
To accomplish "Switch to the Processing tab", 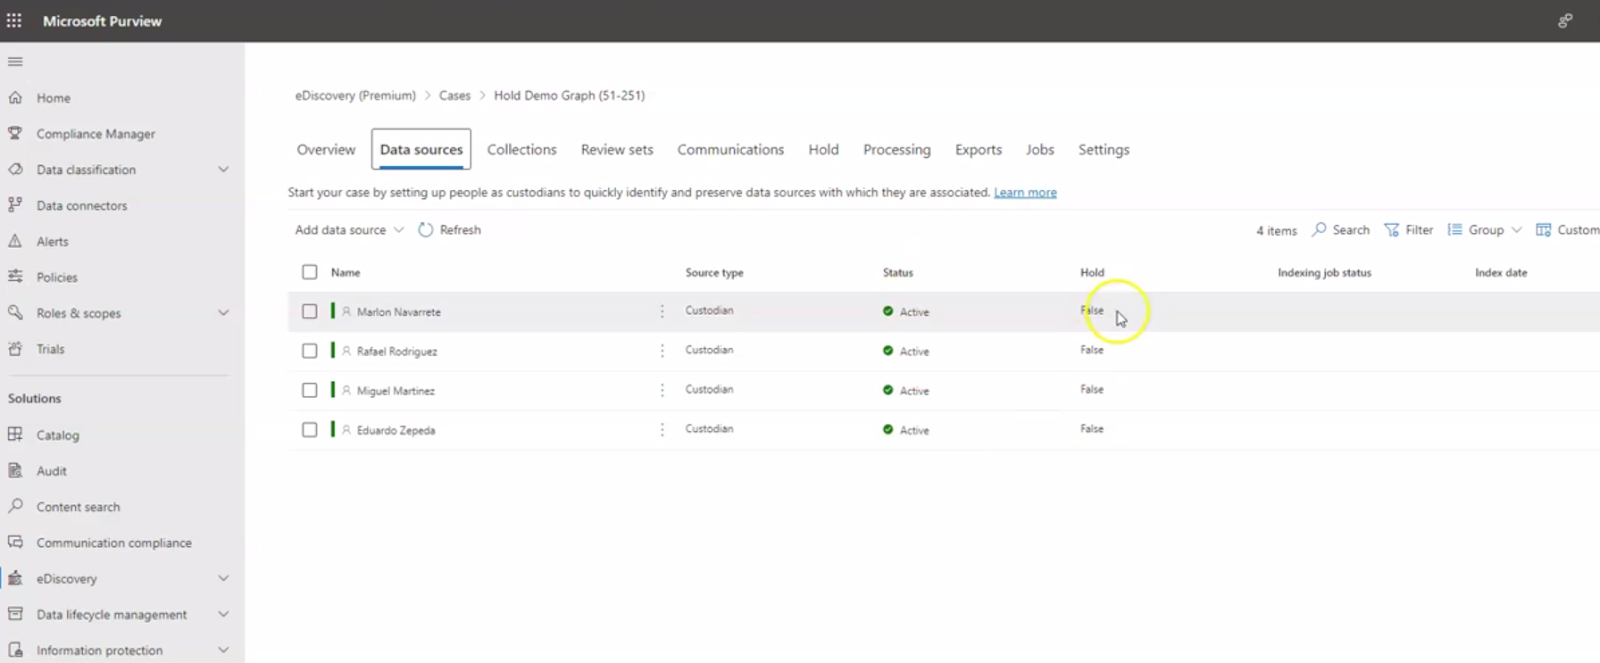I will coord(897,149).
